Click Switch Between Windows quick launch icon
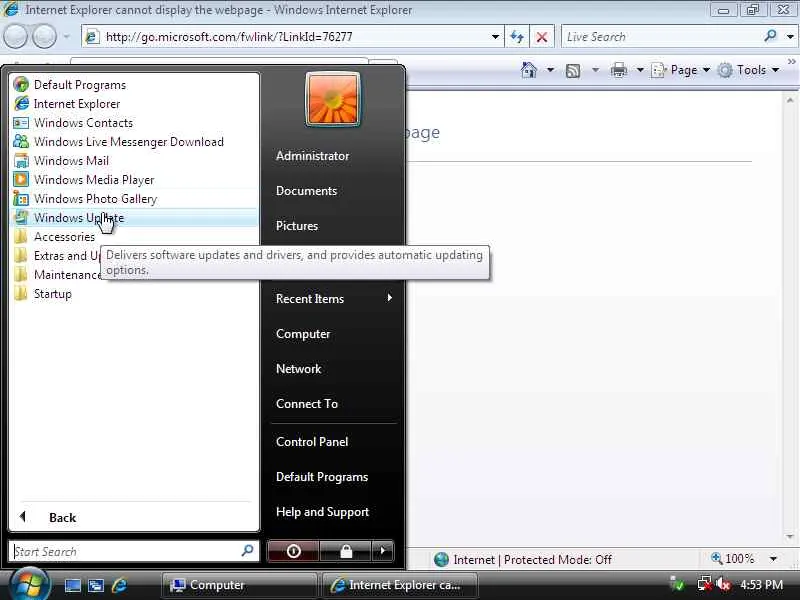The image size is (800, 600). (x=96, y=585)
